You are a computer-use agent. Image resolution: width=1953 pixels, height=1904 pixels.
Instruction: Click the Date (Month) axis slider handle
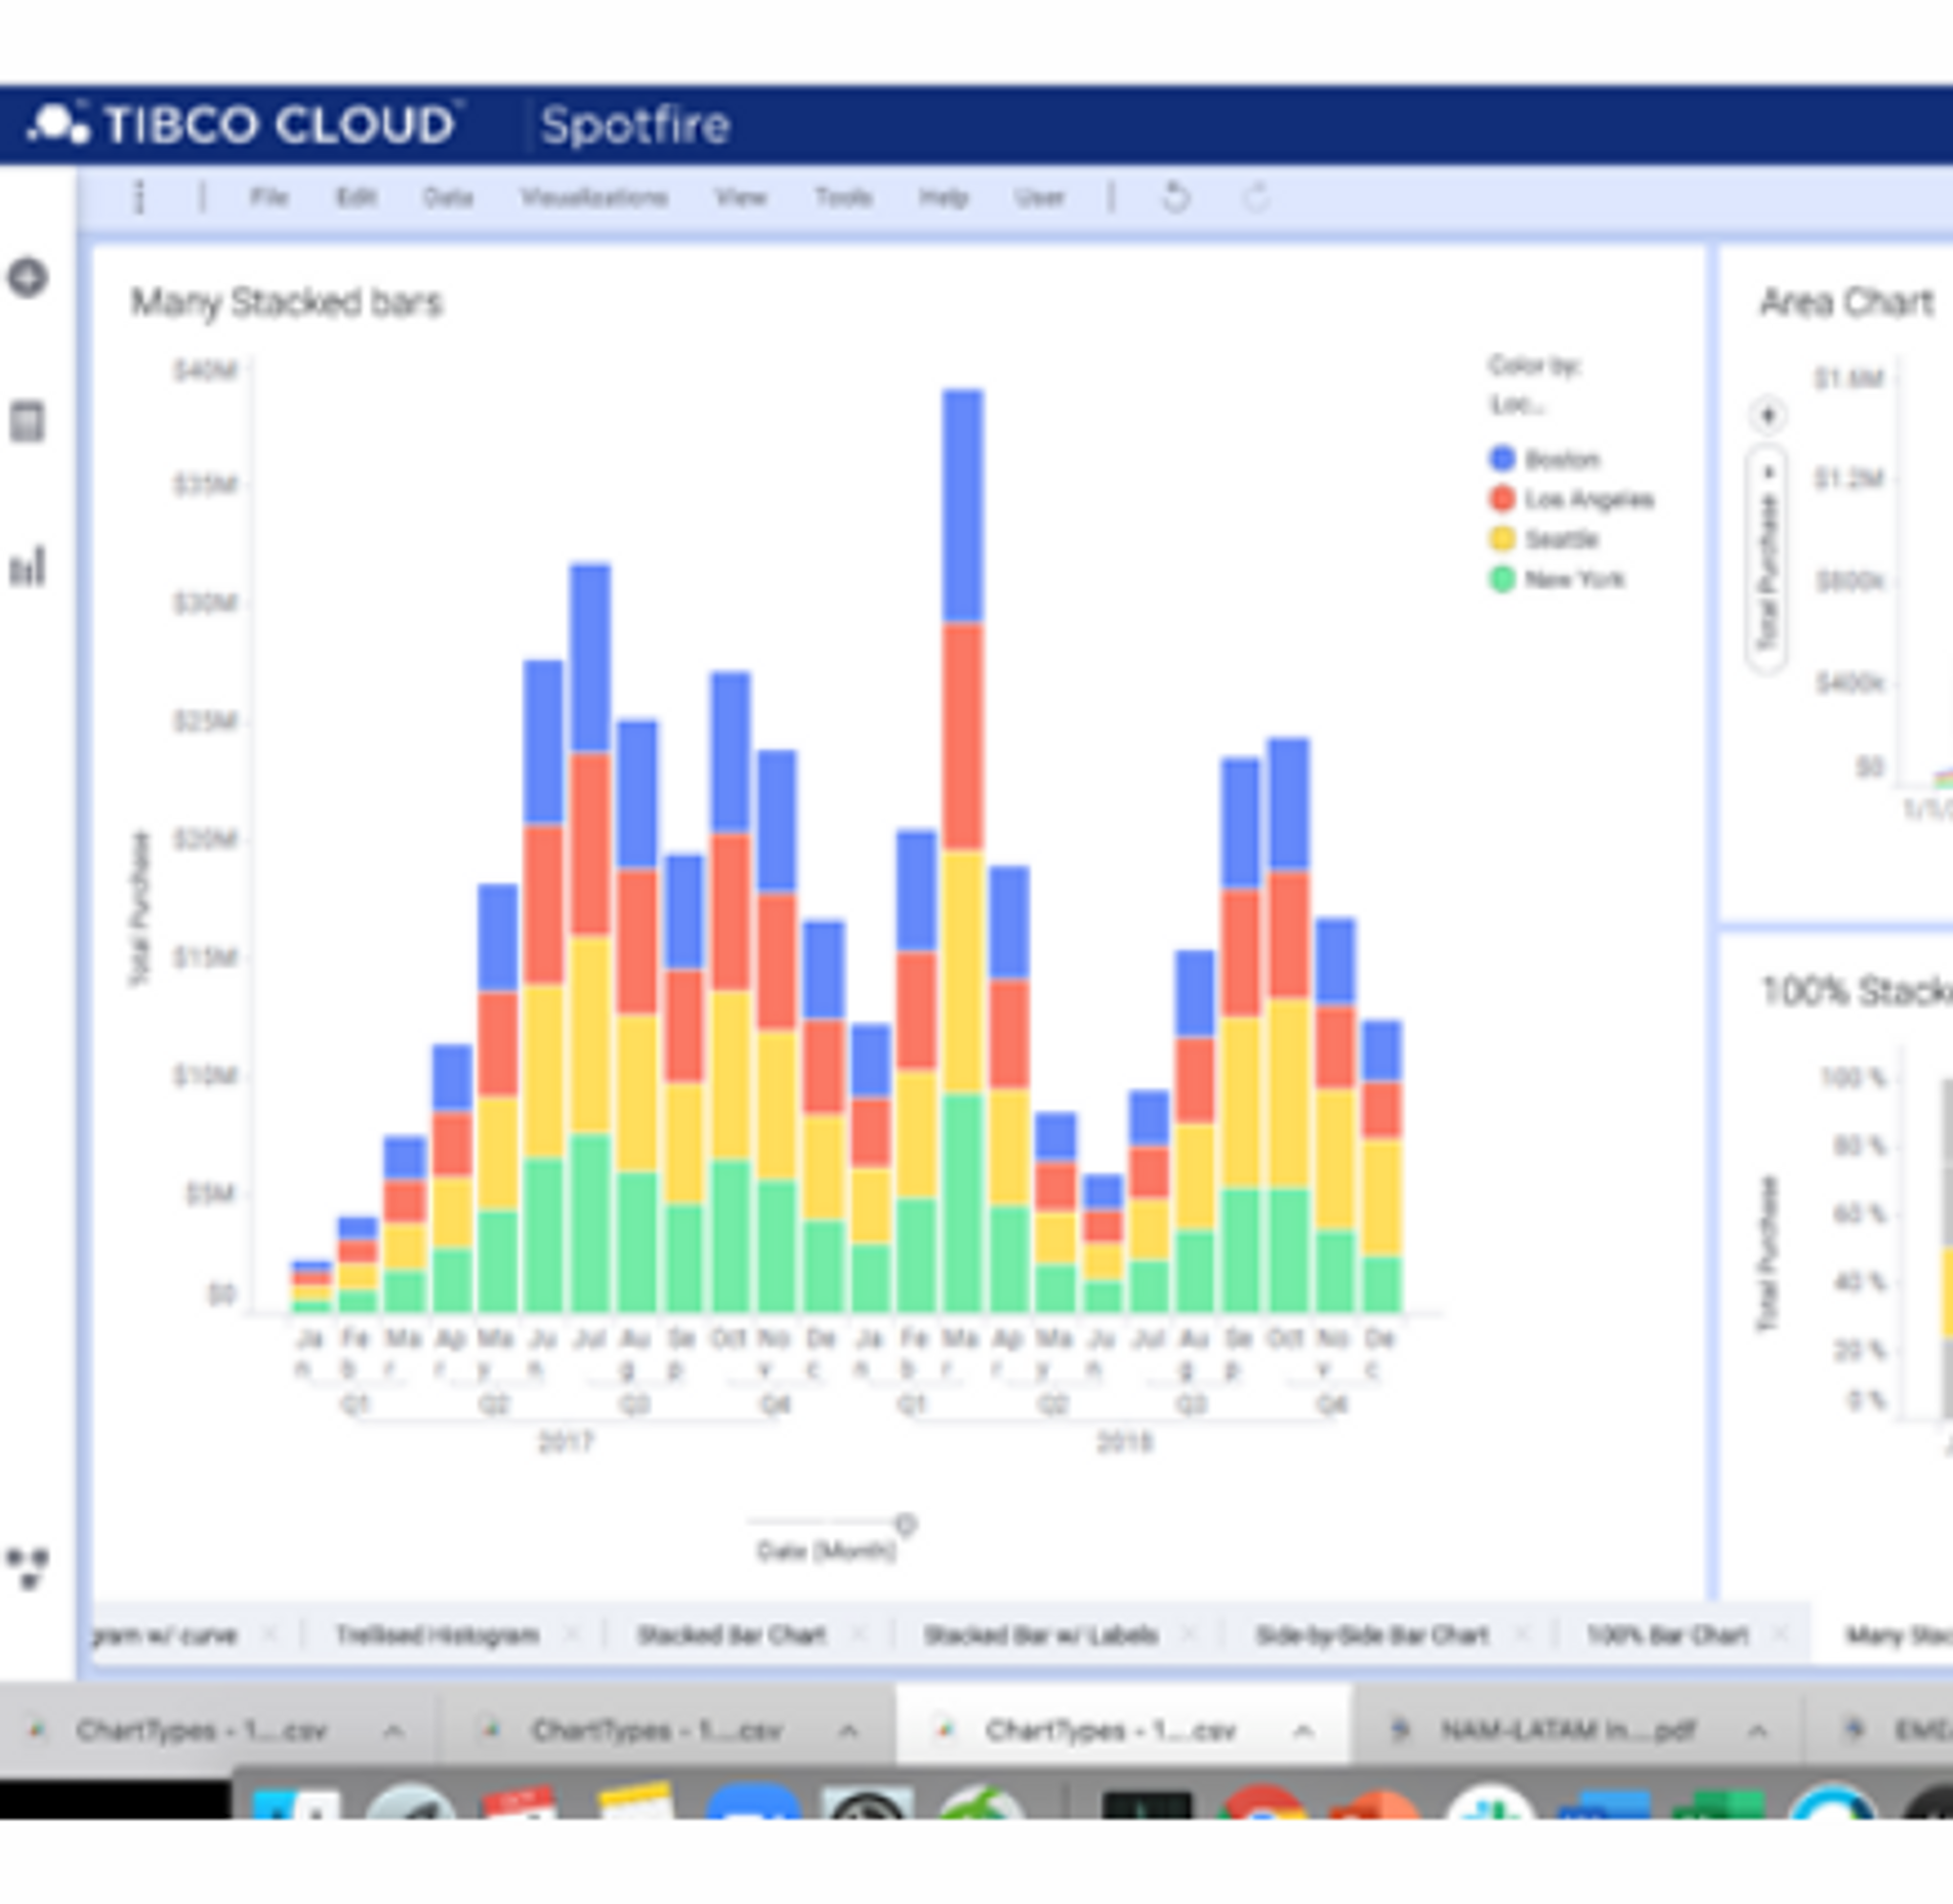[906, 1524]
